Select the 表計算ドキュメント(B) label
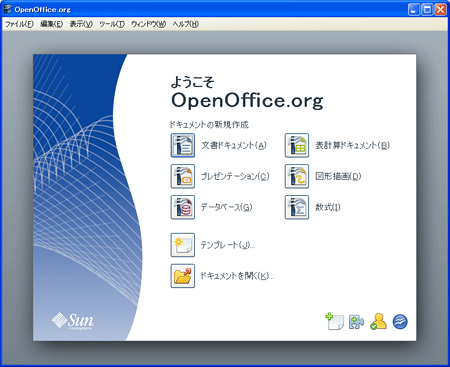 coord(352,145)
